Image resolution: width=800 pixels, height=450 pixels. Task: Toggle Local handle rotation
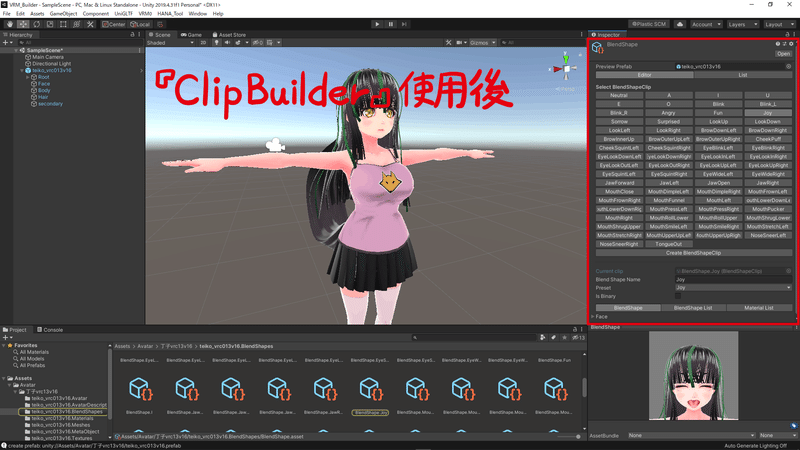click(x=140, y=24)
